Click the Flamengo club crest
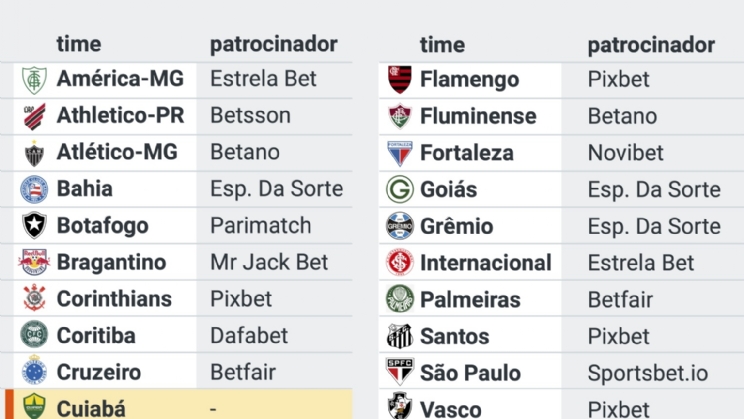744x419 pixels. (400, 79)
